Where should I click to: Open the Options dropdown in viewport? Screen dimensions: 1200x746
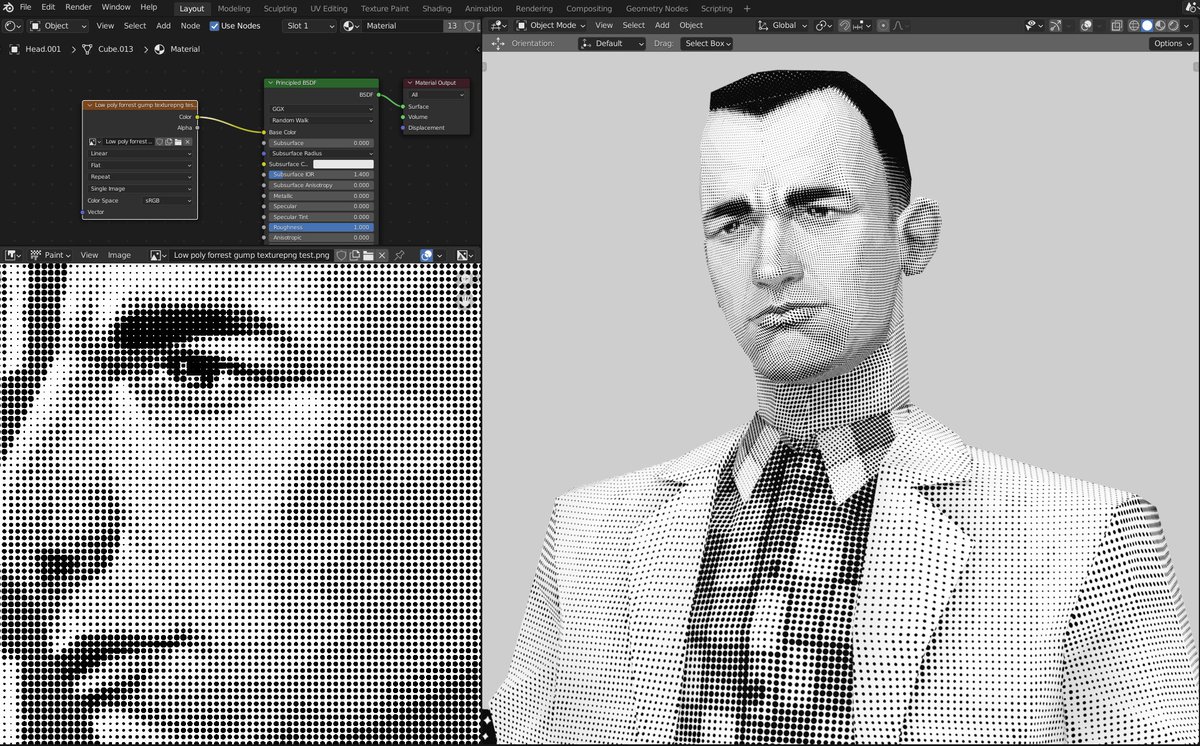(1171, 43)
